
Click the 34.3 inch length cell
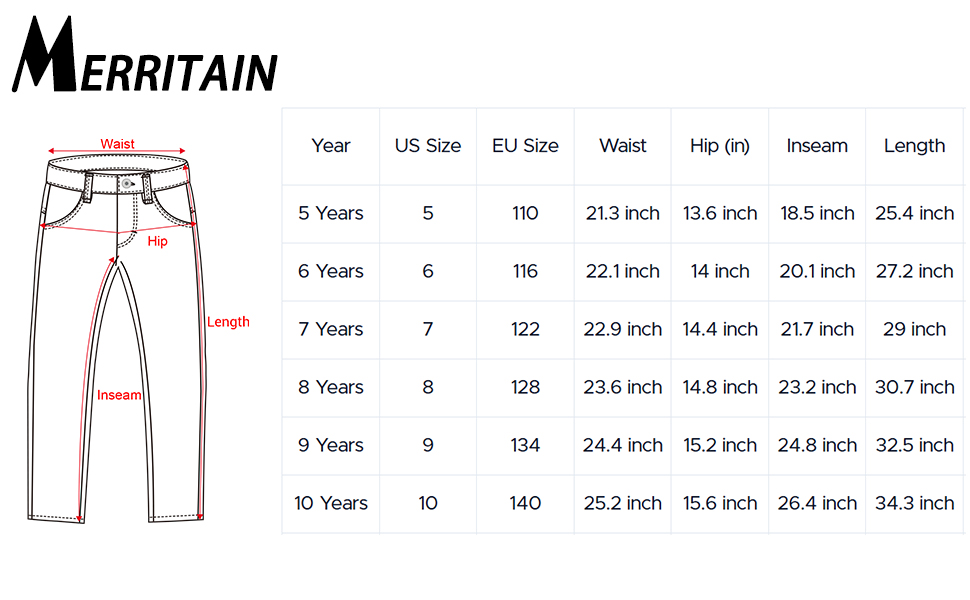pos(914,504)
